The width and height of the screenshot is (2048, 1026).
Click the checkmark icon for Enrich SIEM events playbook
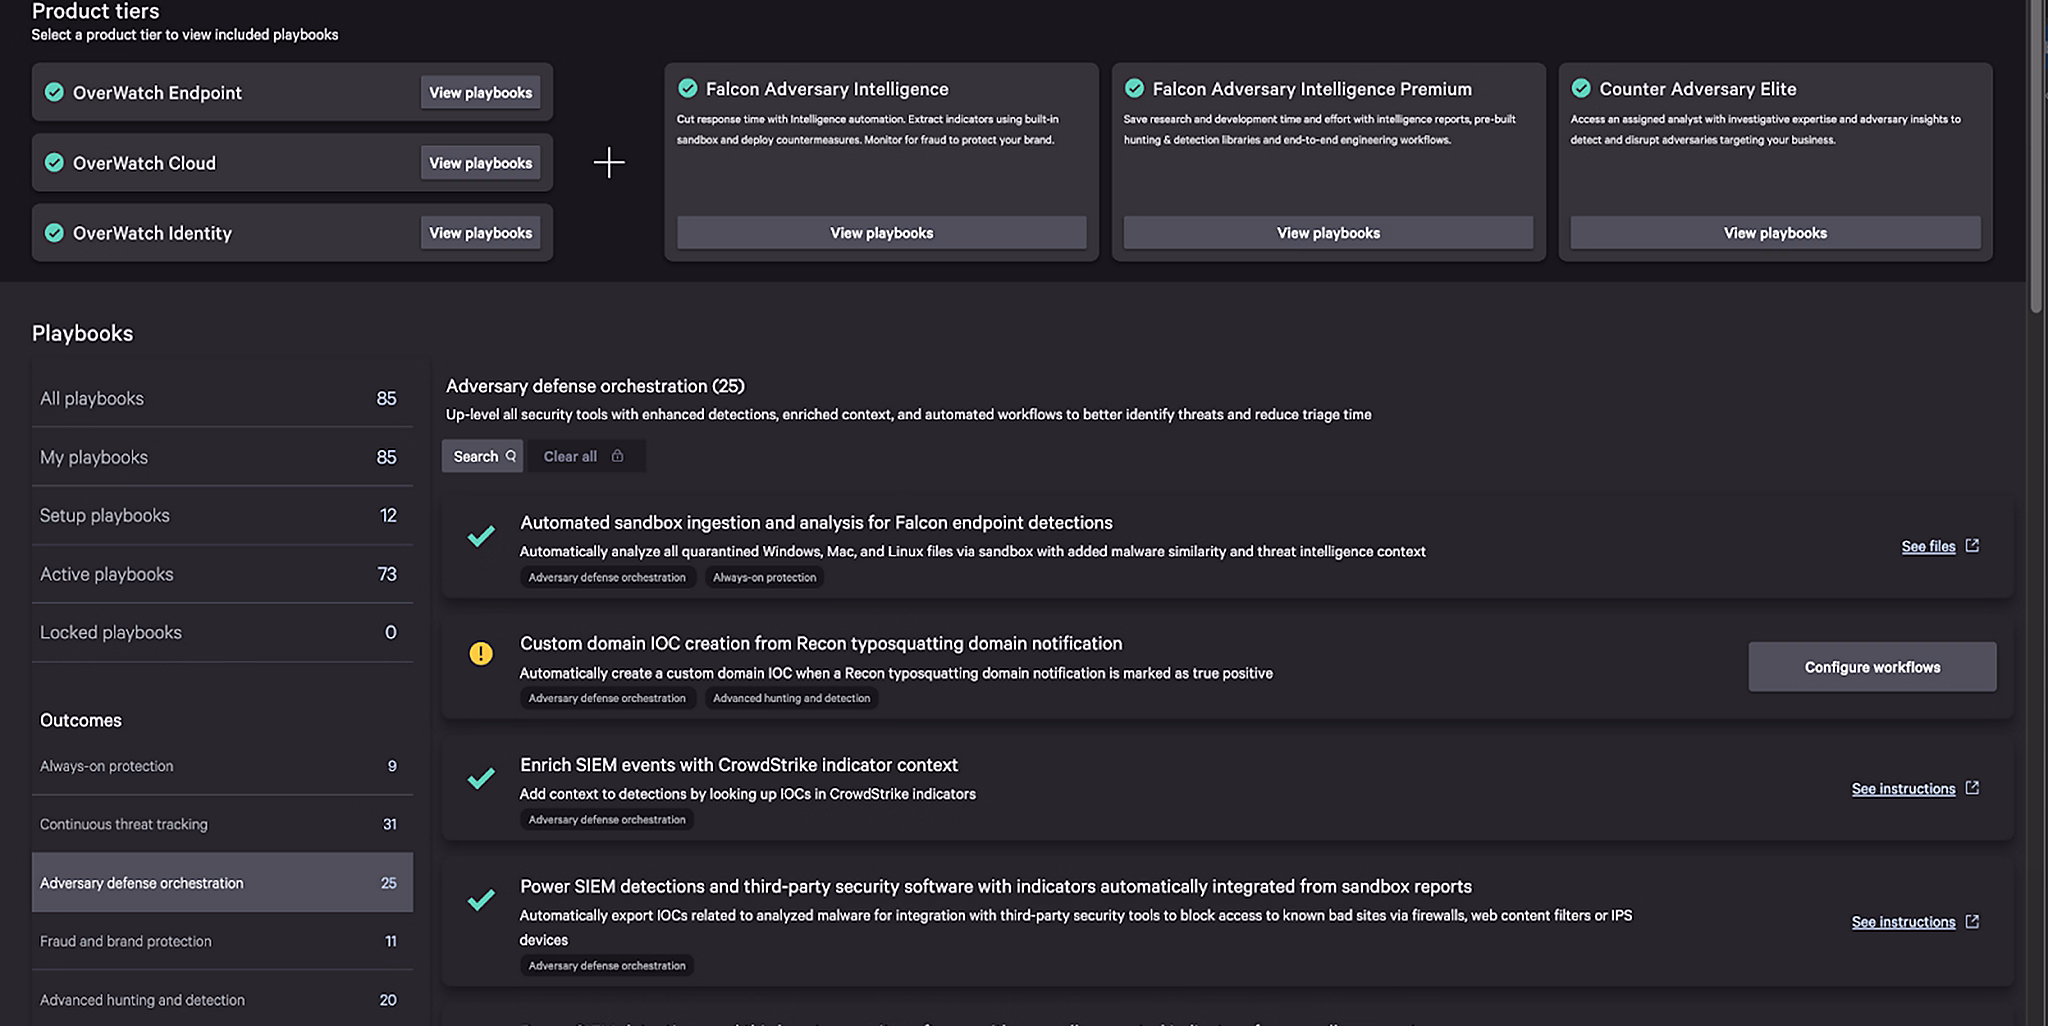481,777
